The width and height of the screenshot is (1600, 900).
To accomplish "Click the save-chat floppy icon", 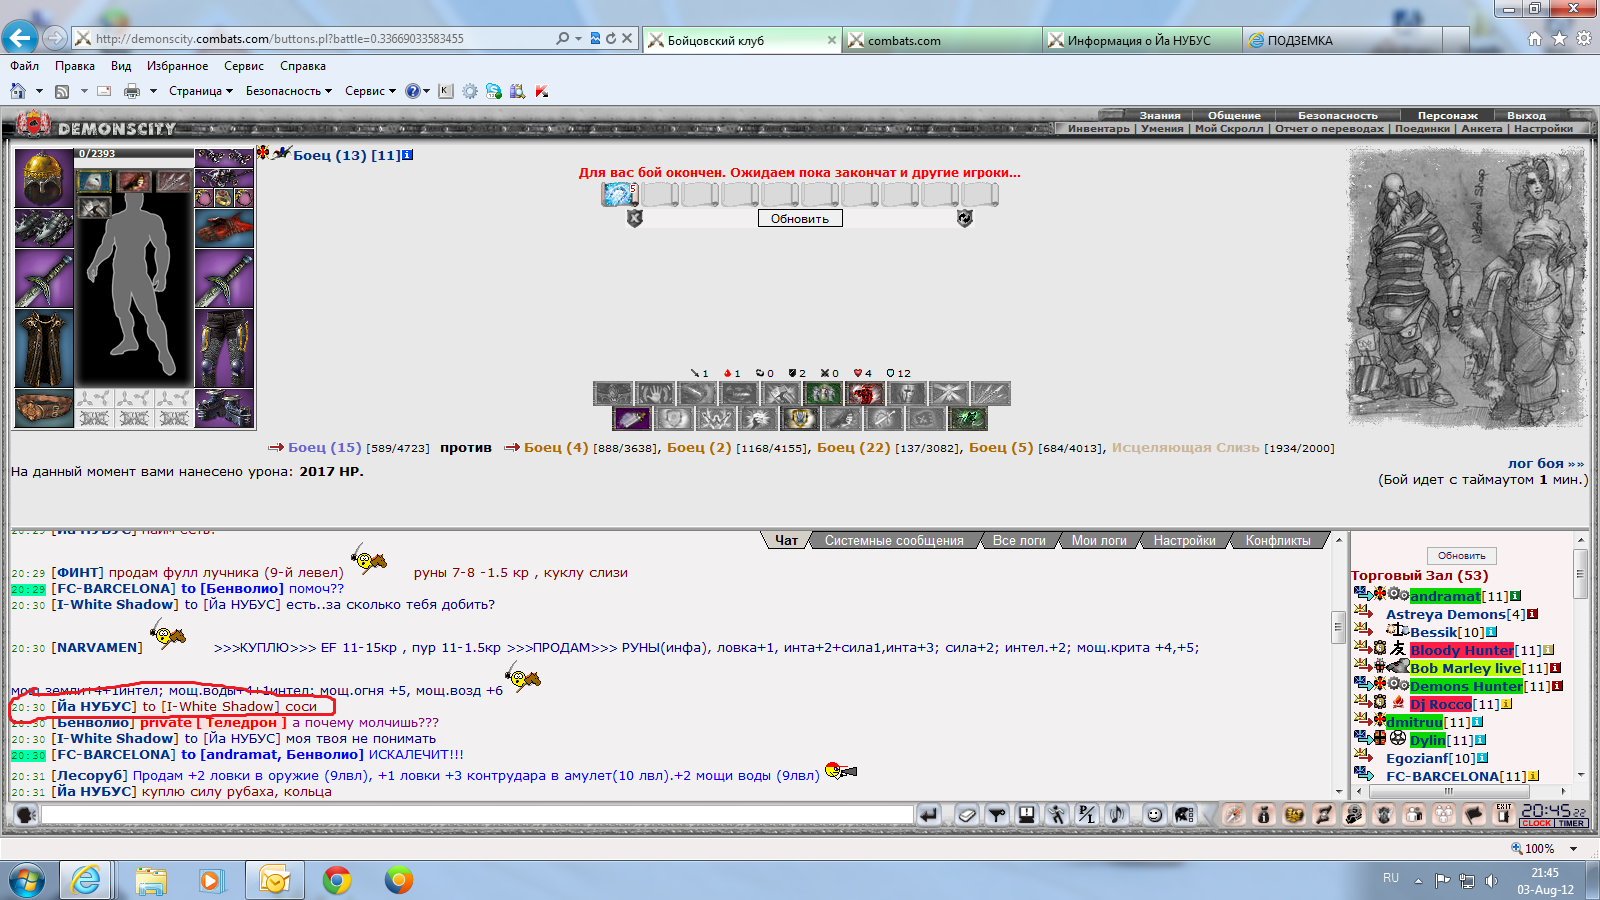I will pyautogui.click(x=1027, y=815).
